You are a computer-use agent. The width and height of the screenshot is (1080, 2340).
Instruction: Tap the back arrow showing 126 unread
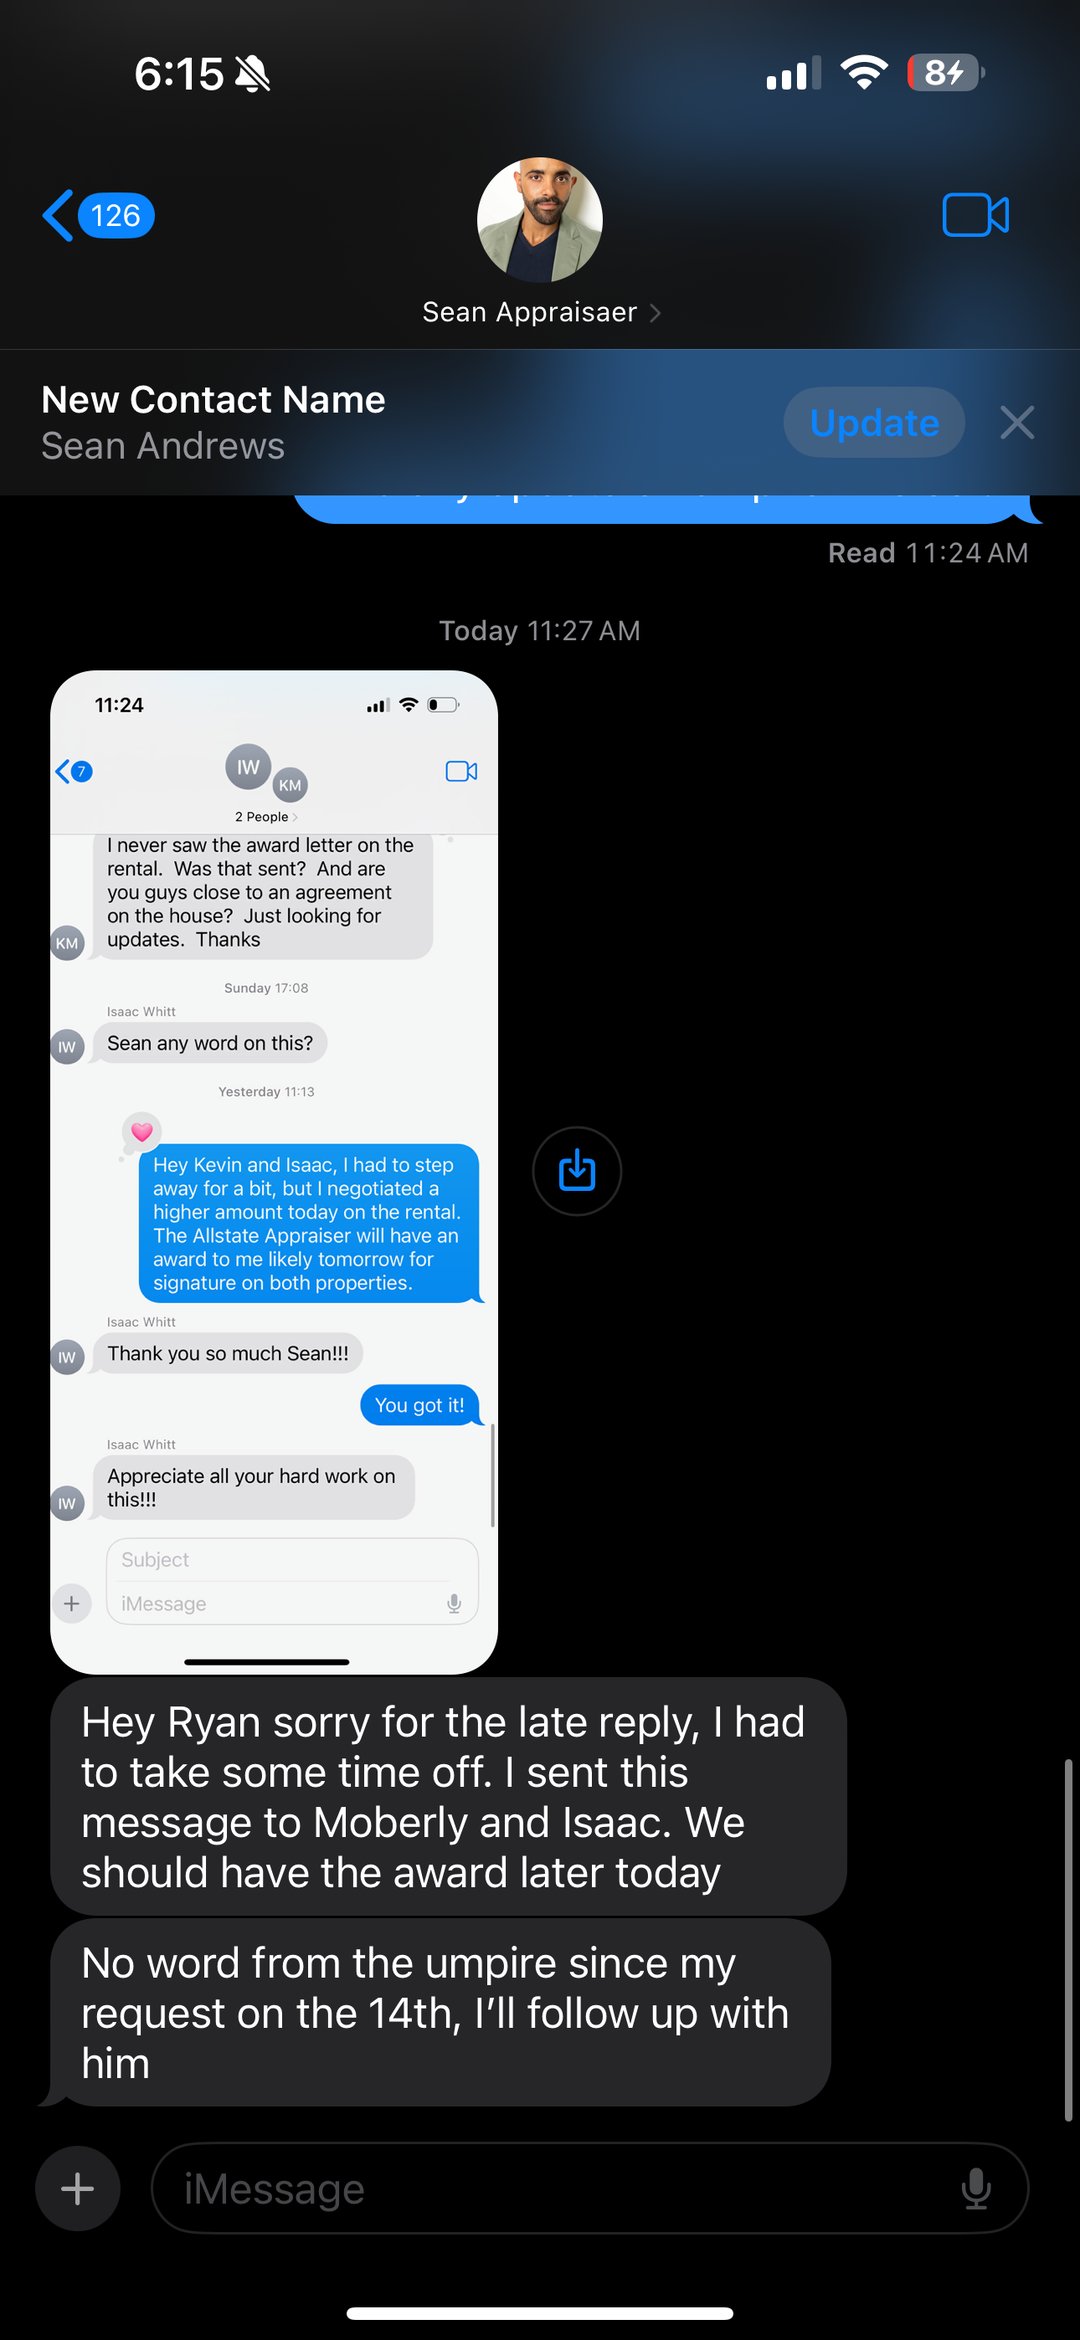(98, 215)
